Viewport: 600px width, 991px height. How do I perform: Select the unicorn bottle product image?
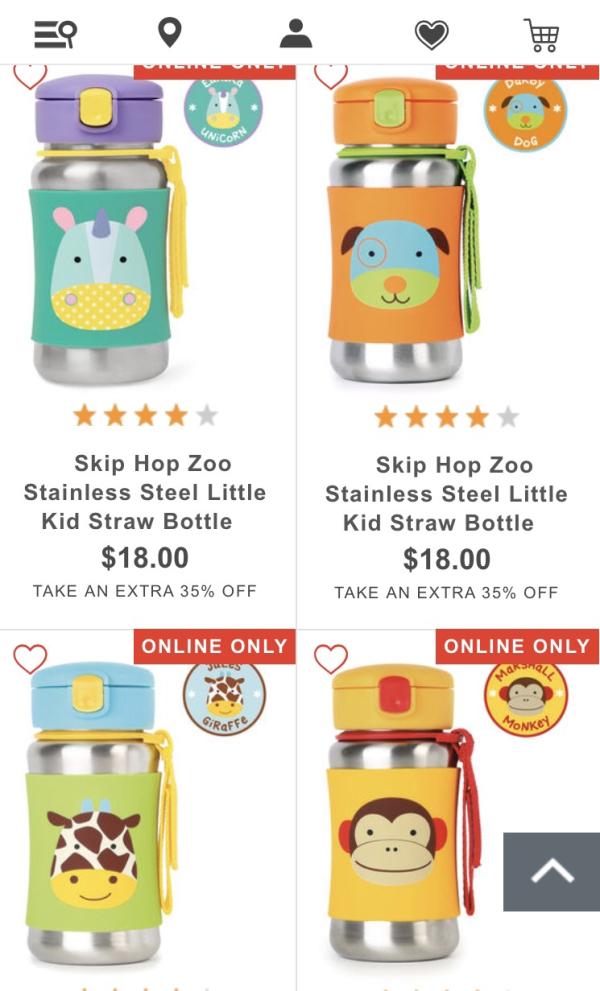(x=107, y=229)
